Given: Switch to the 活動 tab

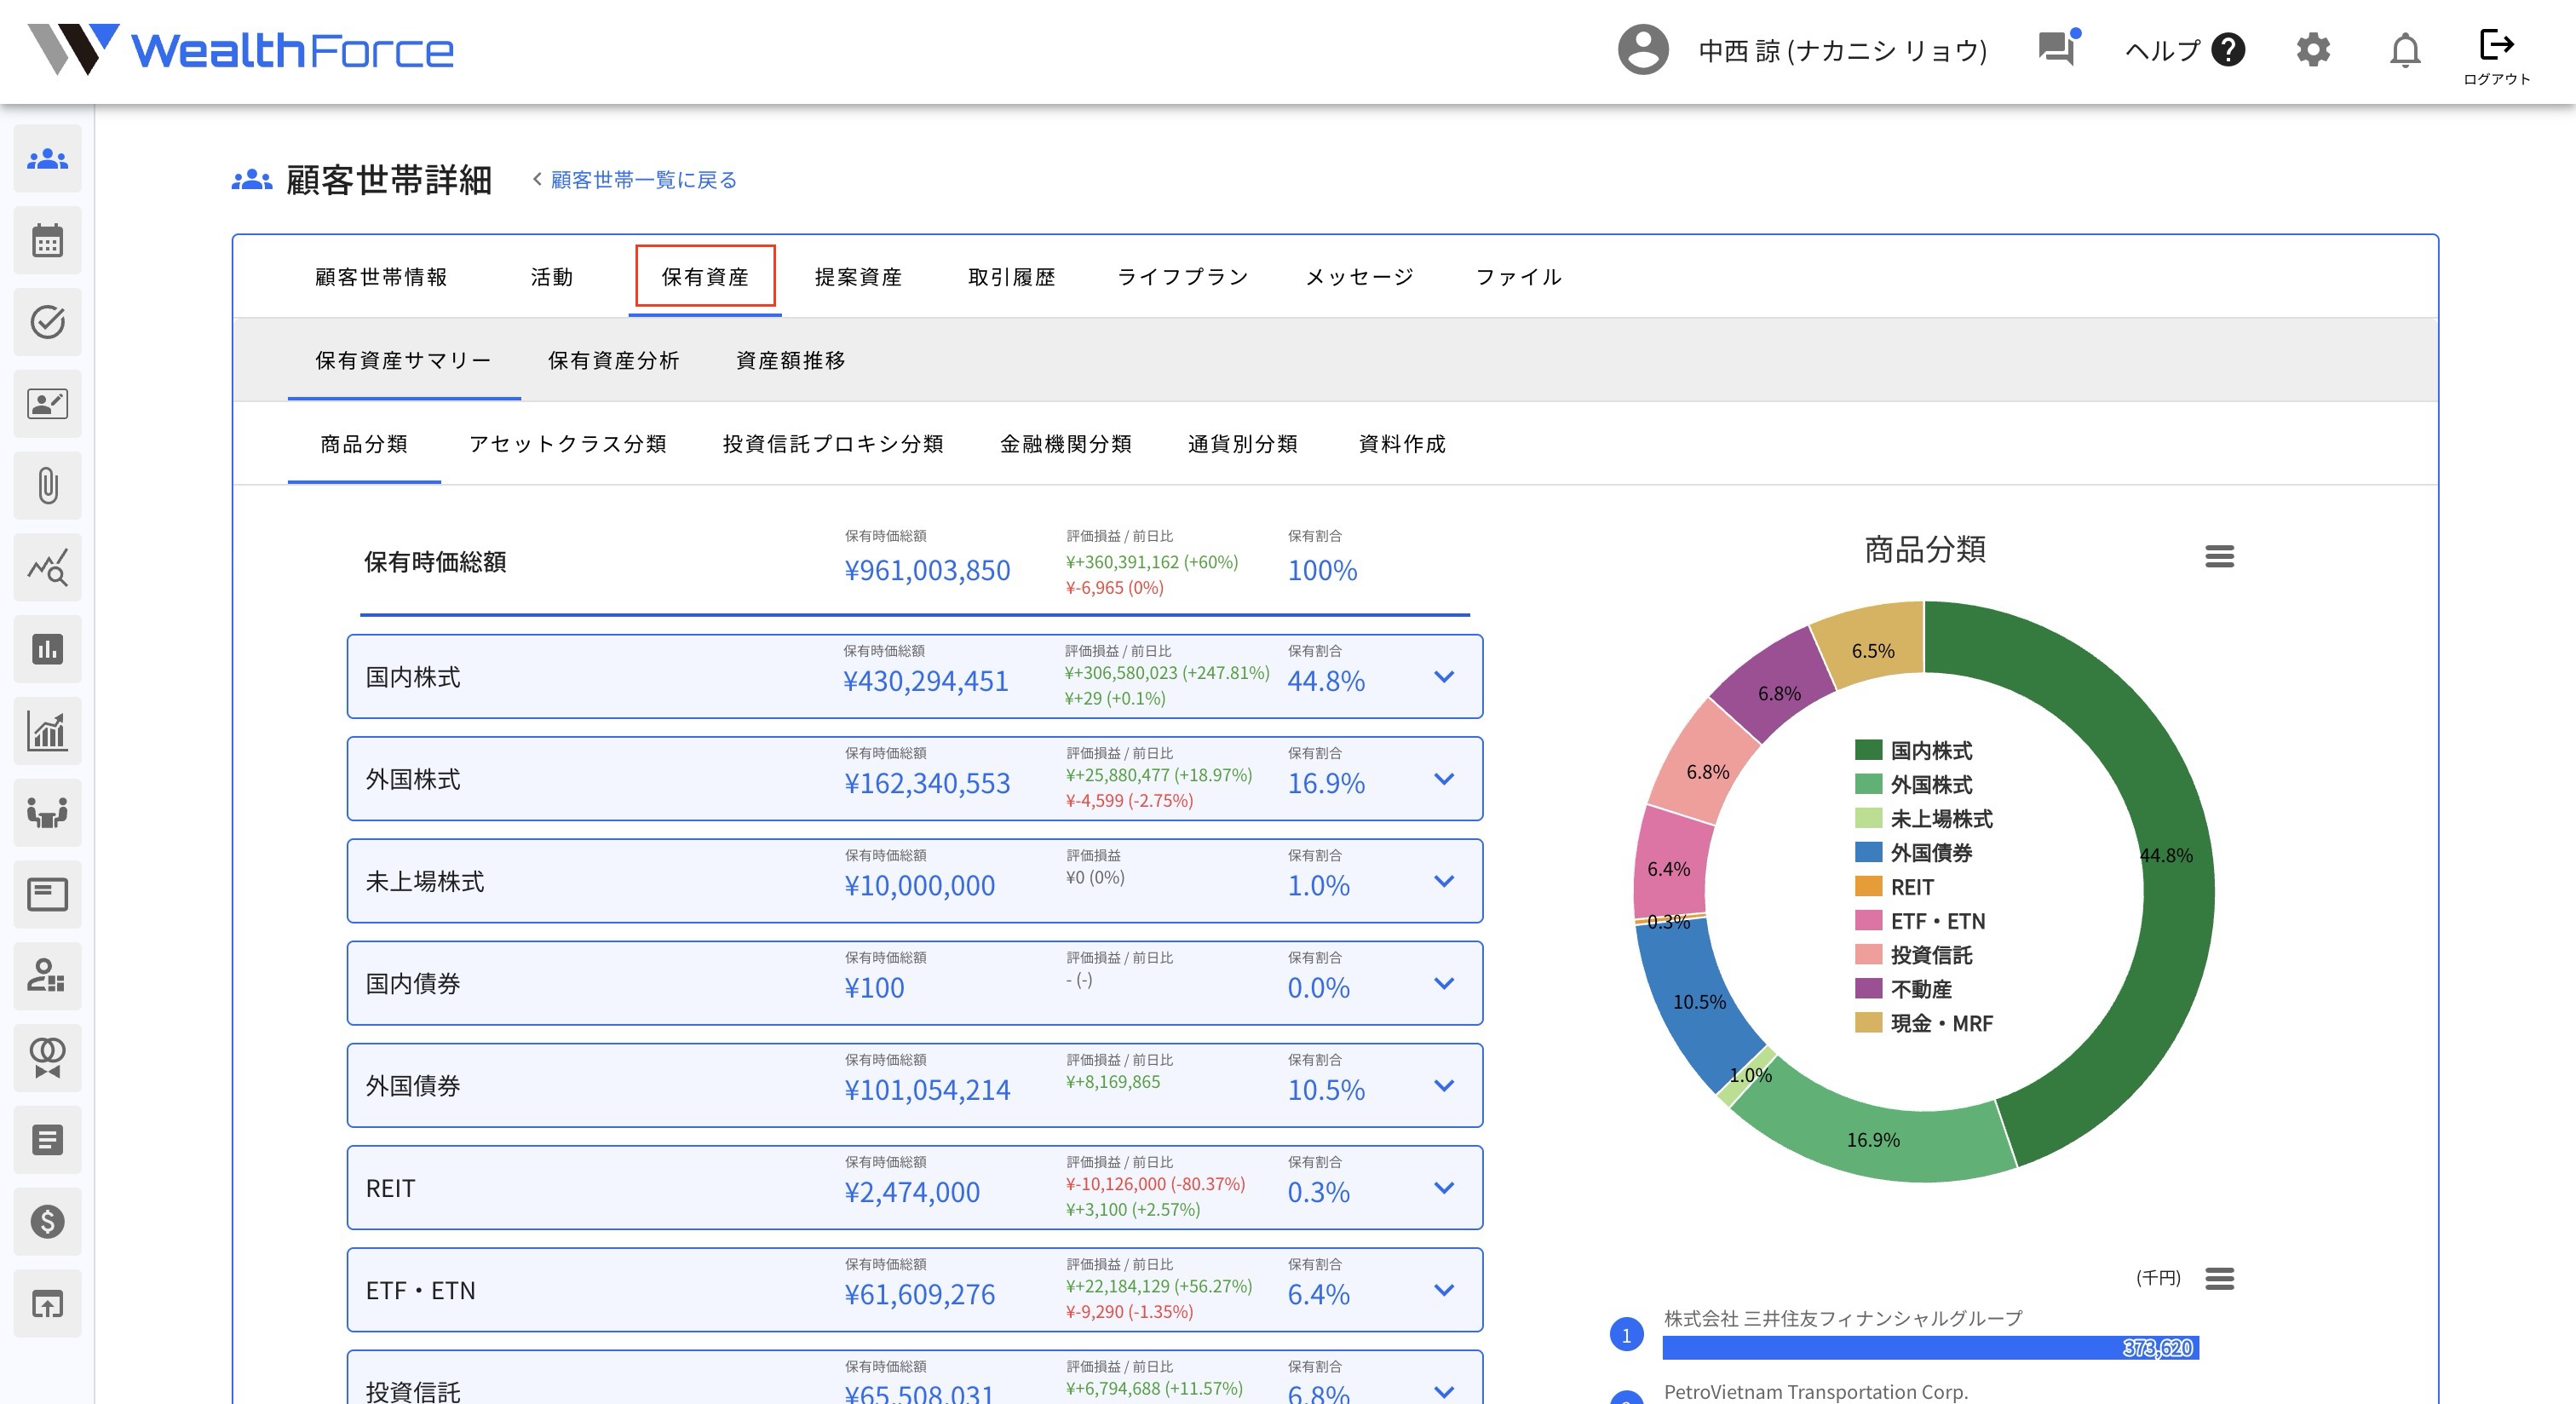Looking at the screenshot, I should [x=552, y=277].
